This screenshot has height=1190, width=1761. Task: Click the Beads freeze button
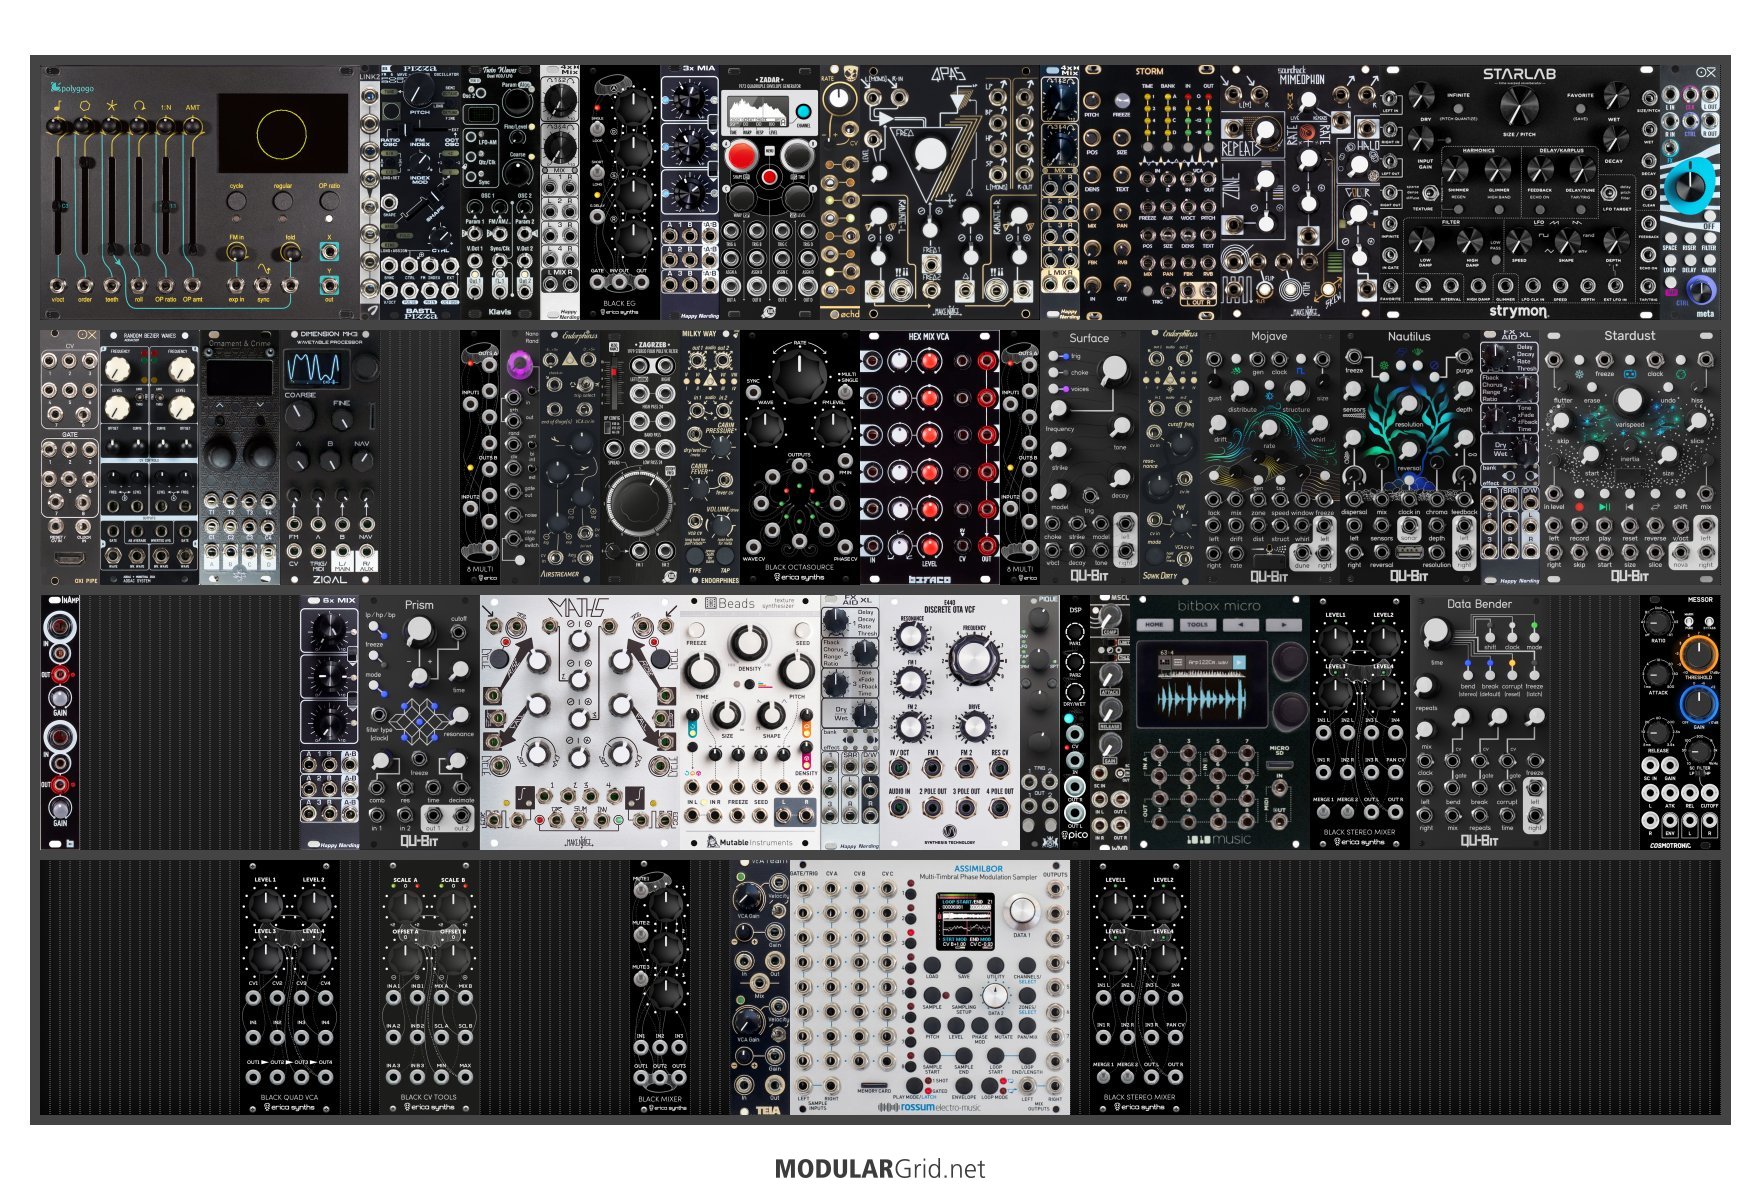696,631
